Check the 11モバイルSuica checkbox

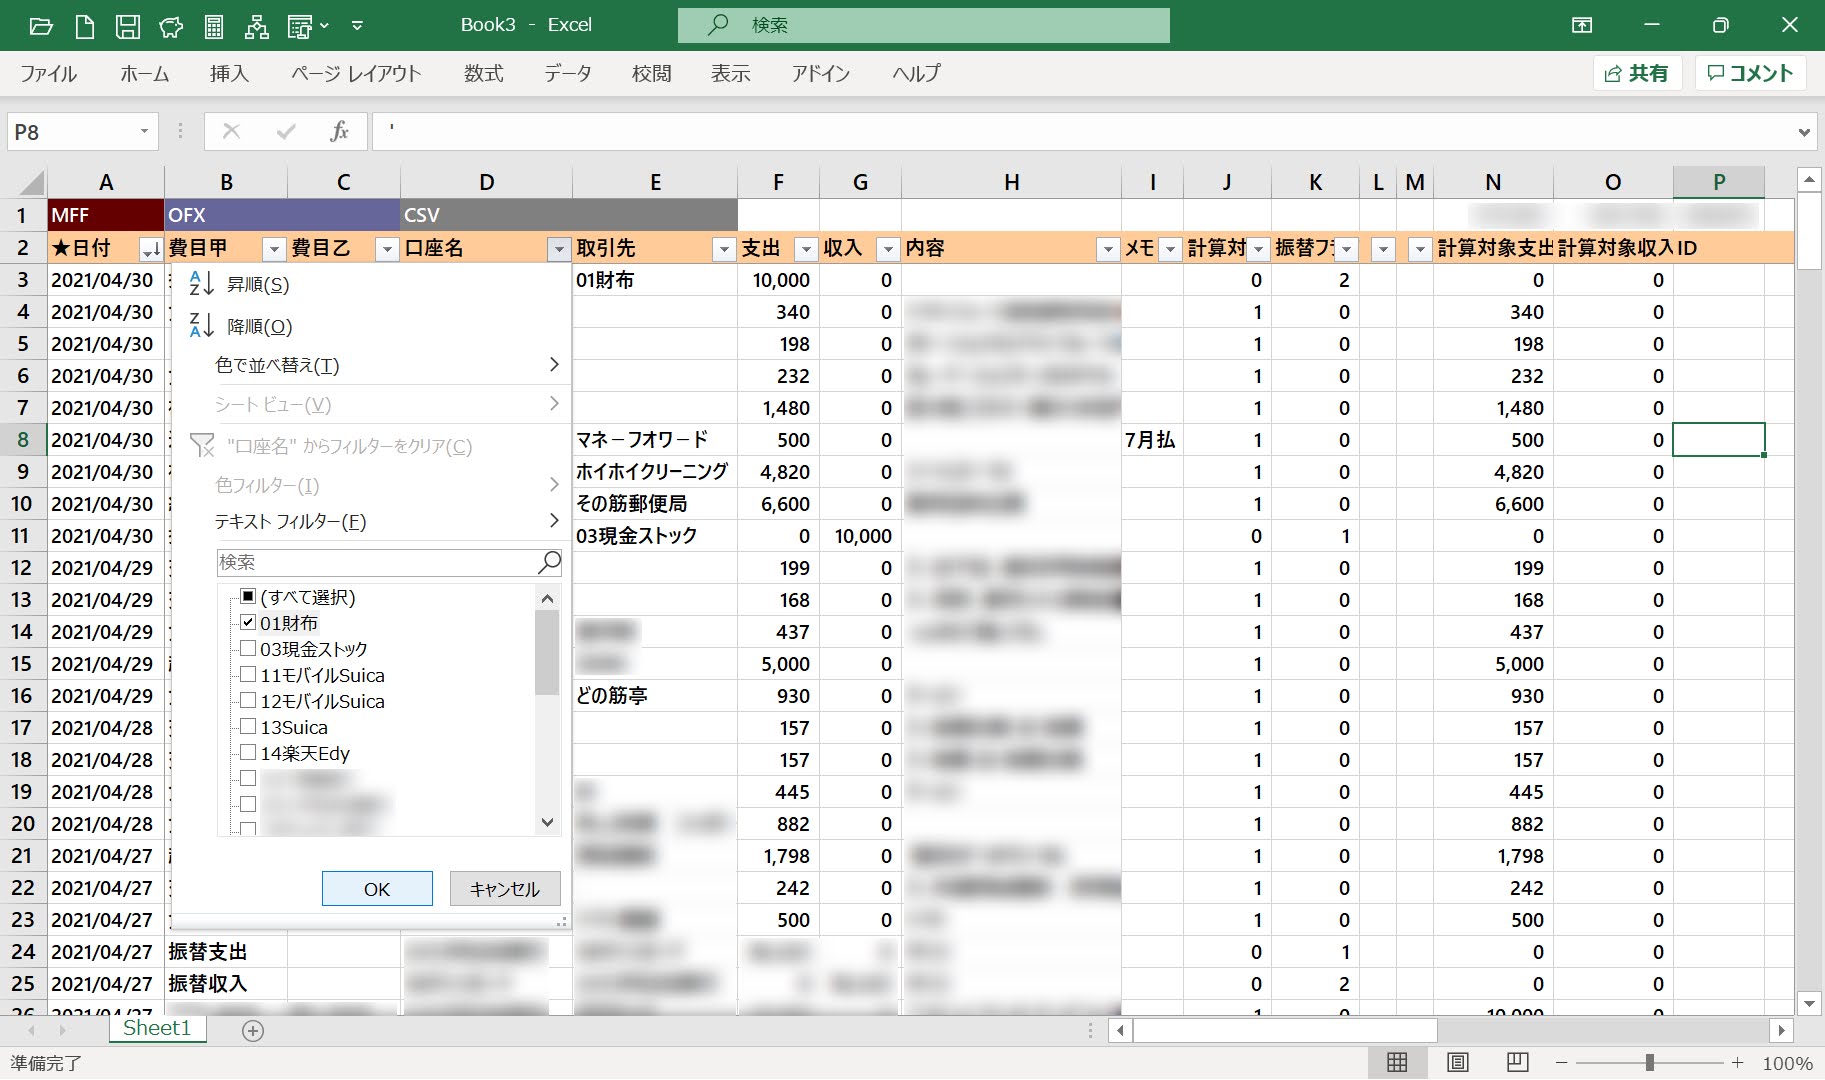(248, 674)
